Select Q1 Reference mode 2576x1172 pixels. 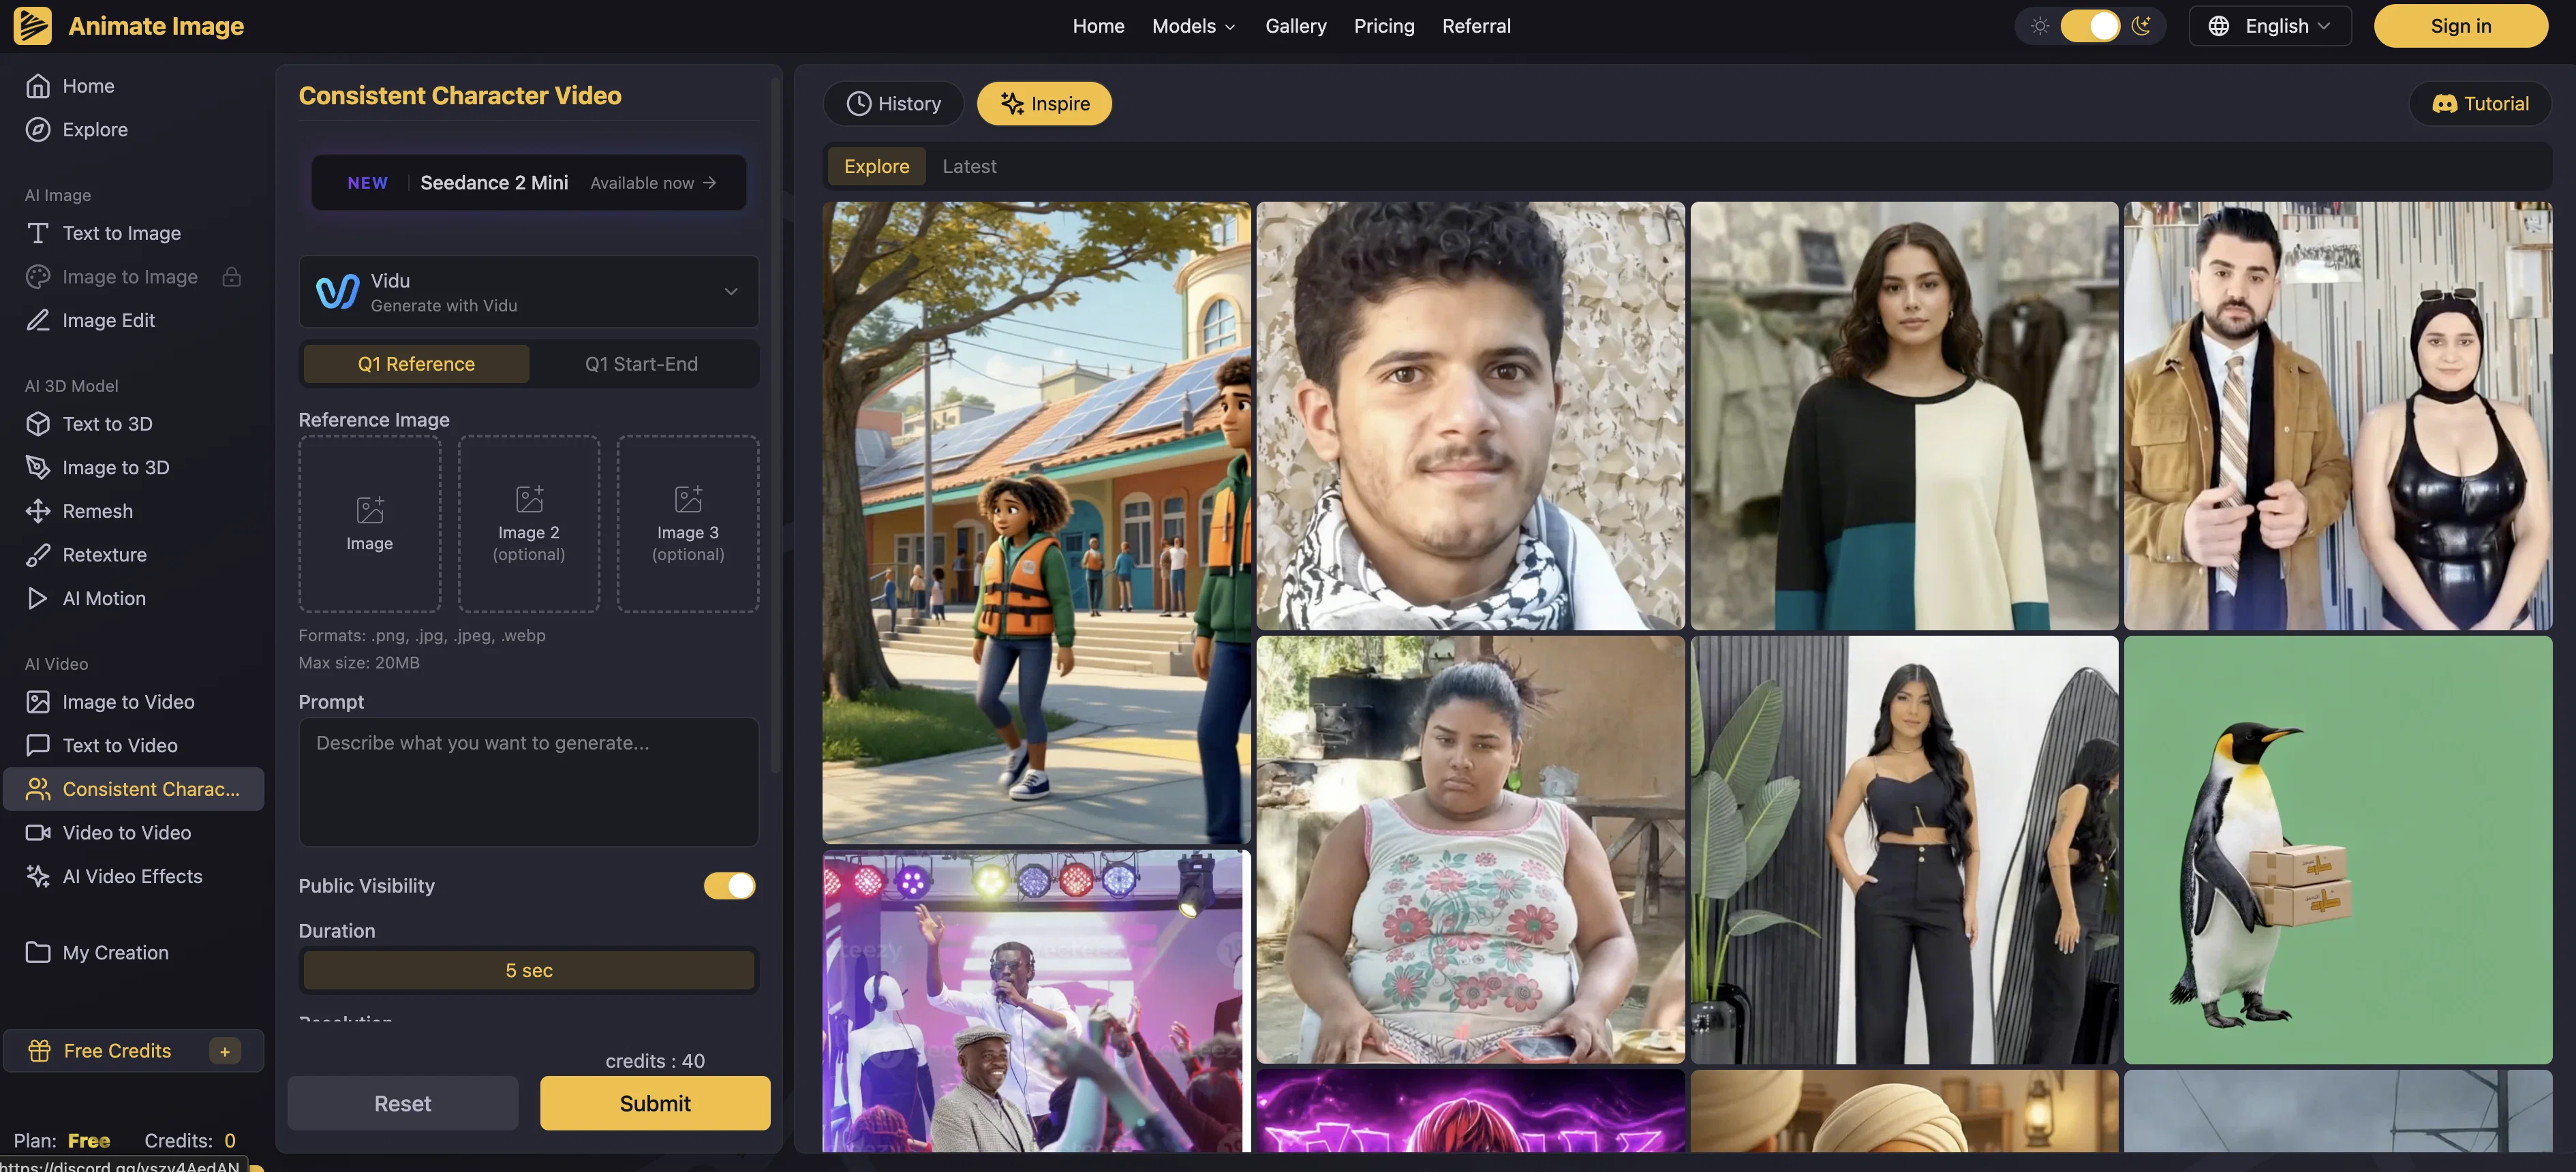click(416, 364)
